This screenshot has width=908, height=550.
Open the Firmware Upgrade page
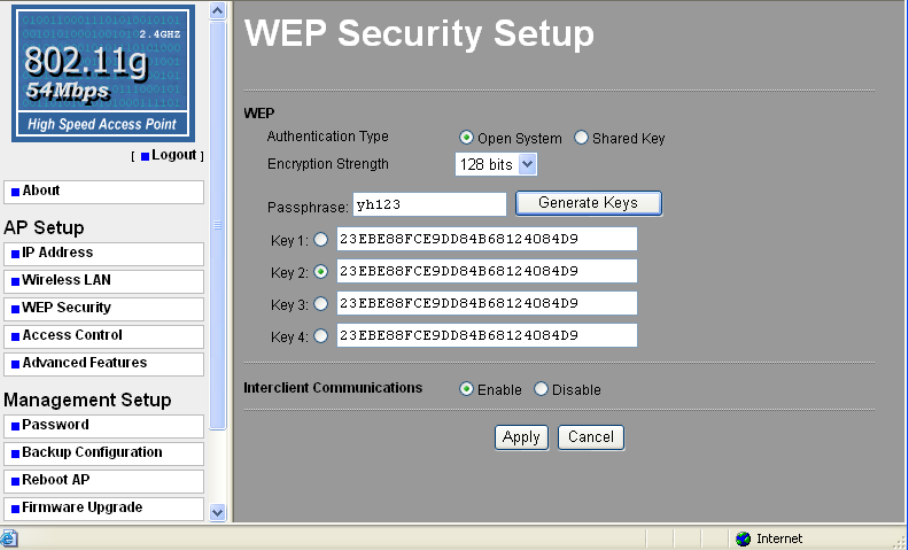point(104,508)
